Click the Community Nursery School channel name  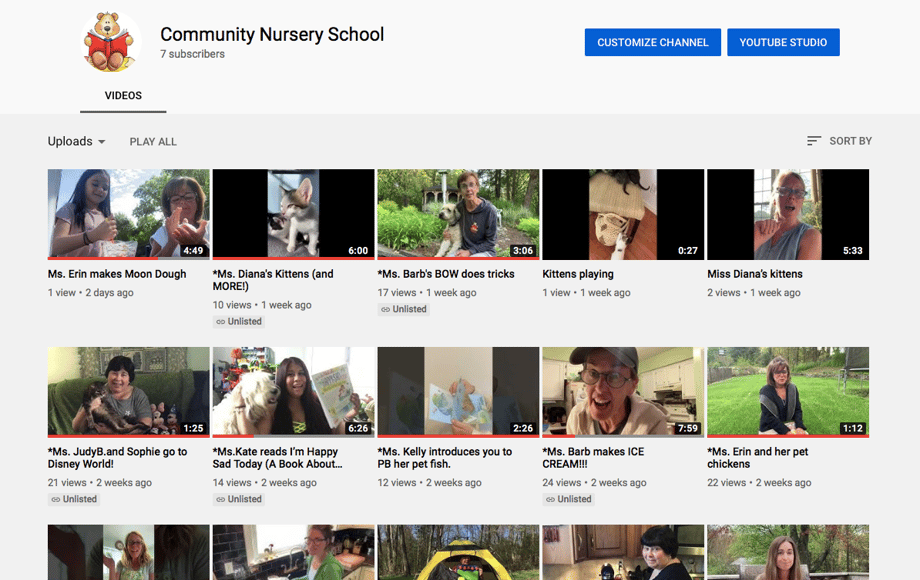[272, 34]
